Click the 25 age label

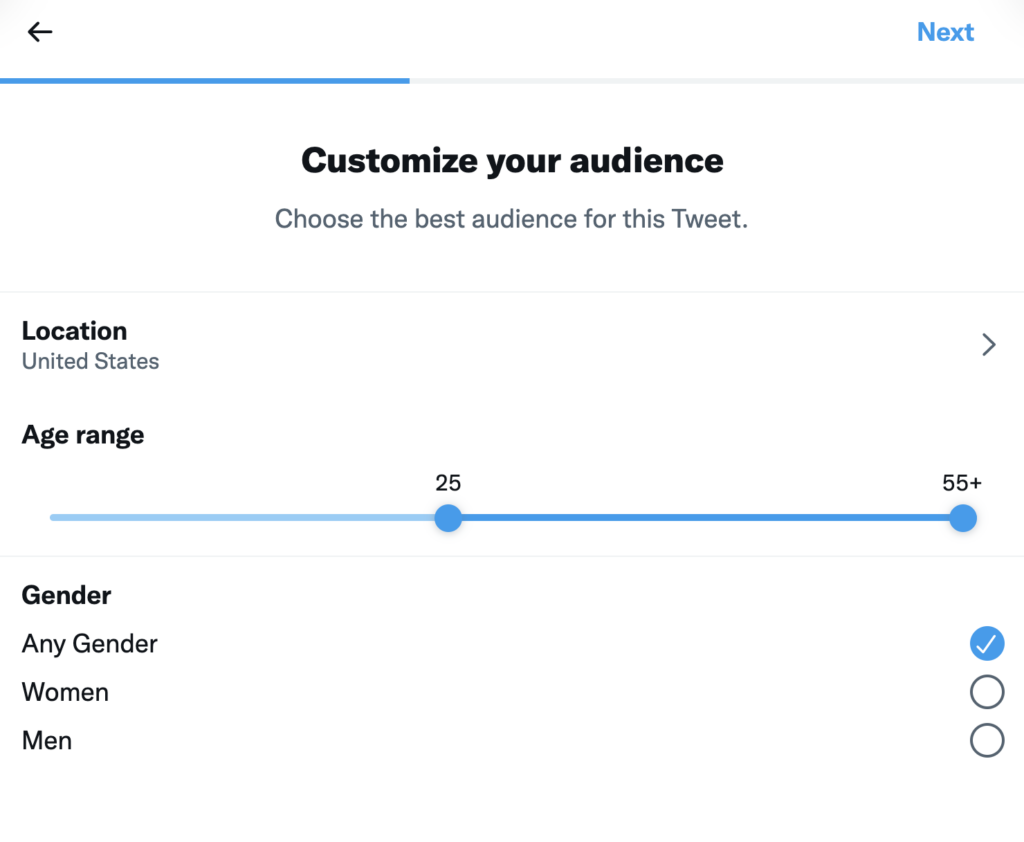click(448, 483)
